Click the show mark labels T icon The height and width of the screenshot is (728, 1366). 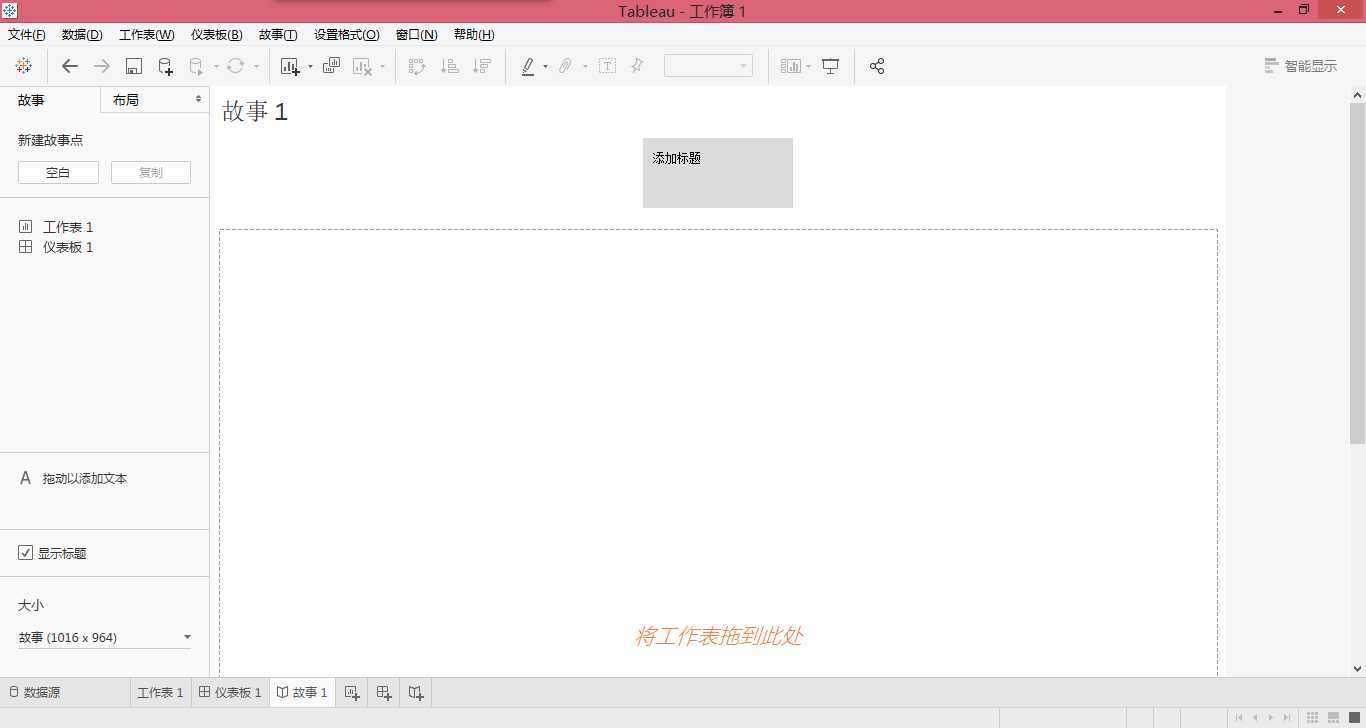[x=607, y=66]
